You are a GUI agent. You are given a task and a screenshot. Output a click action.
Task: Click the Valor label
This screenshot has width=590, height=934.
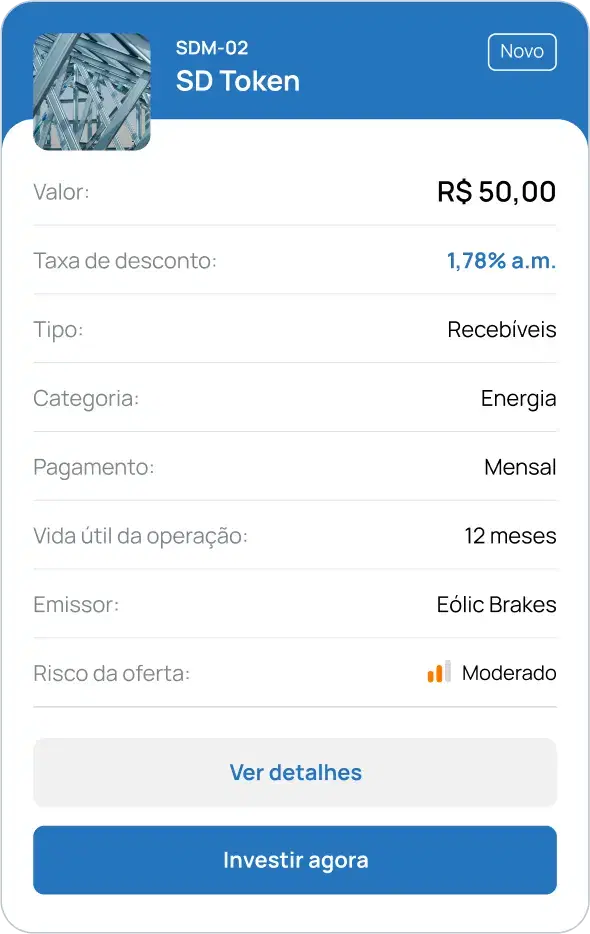pyautogui.click(x=61, y=192)
